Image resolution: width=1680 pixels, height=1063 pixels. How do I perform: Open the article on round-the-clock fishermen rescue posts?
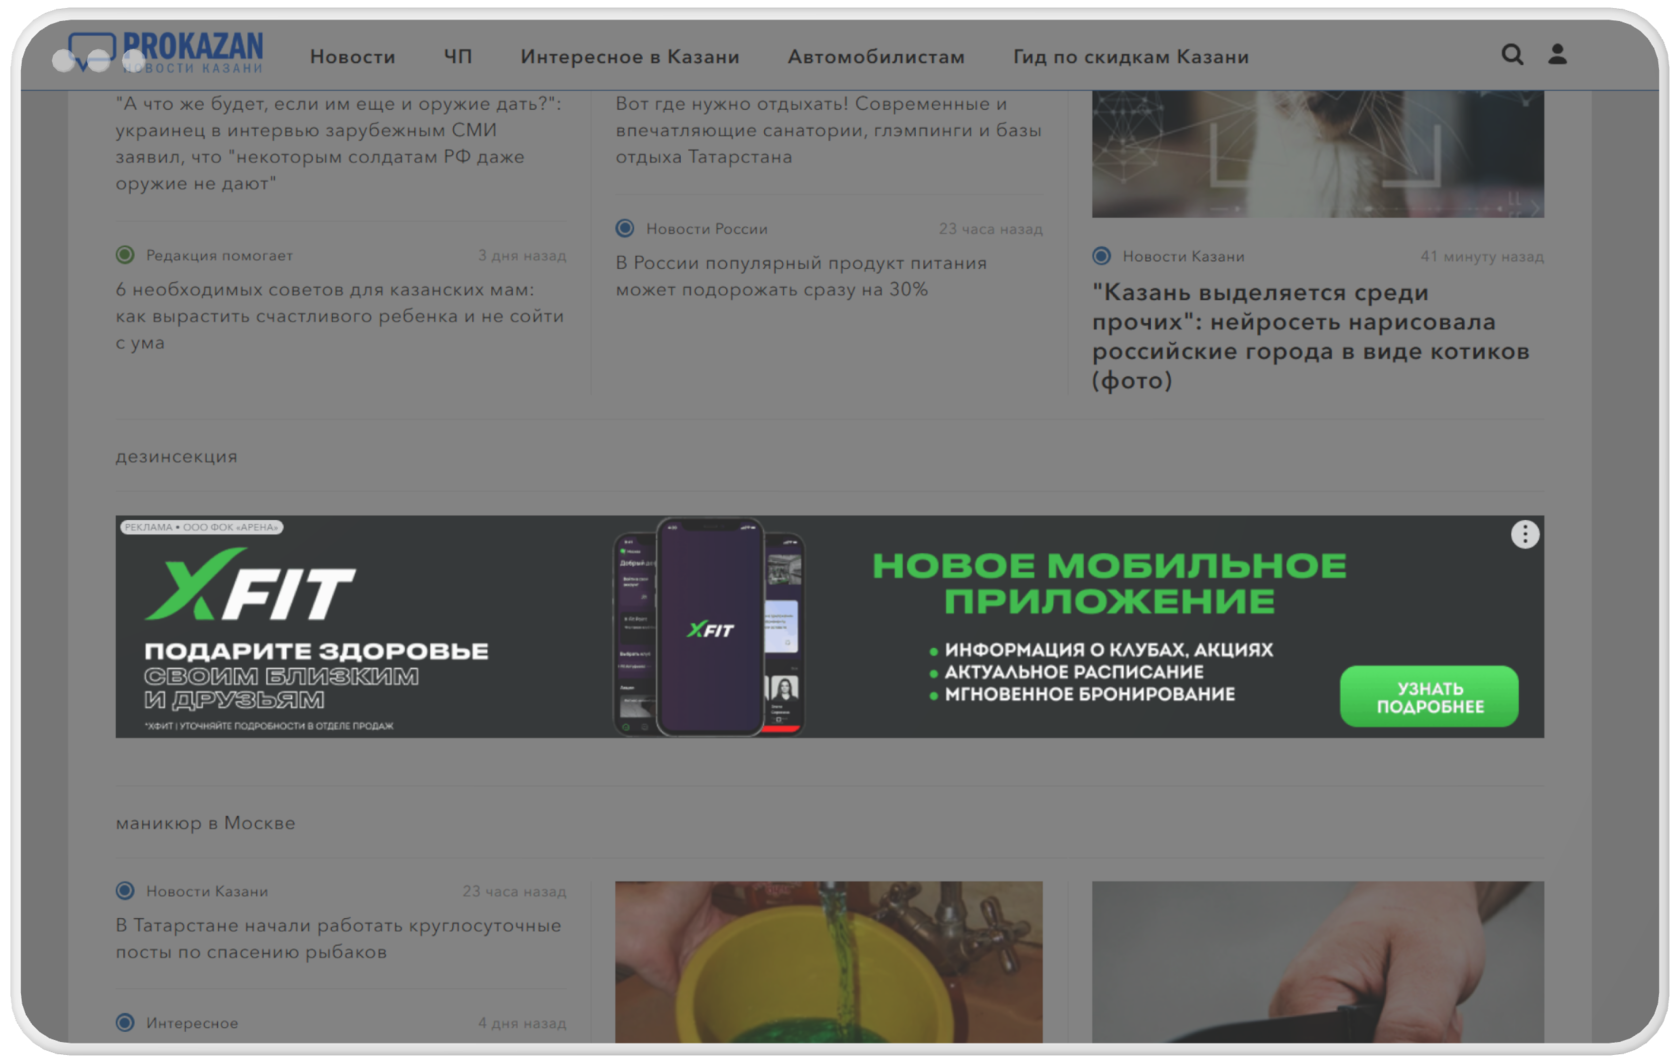pyautogui.click(x=338, y=939)
